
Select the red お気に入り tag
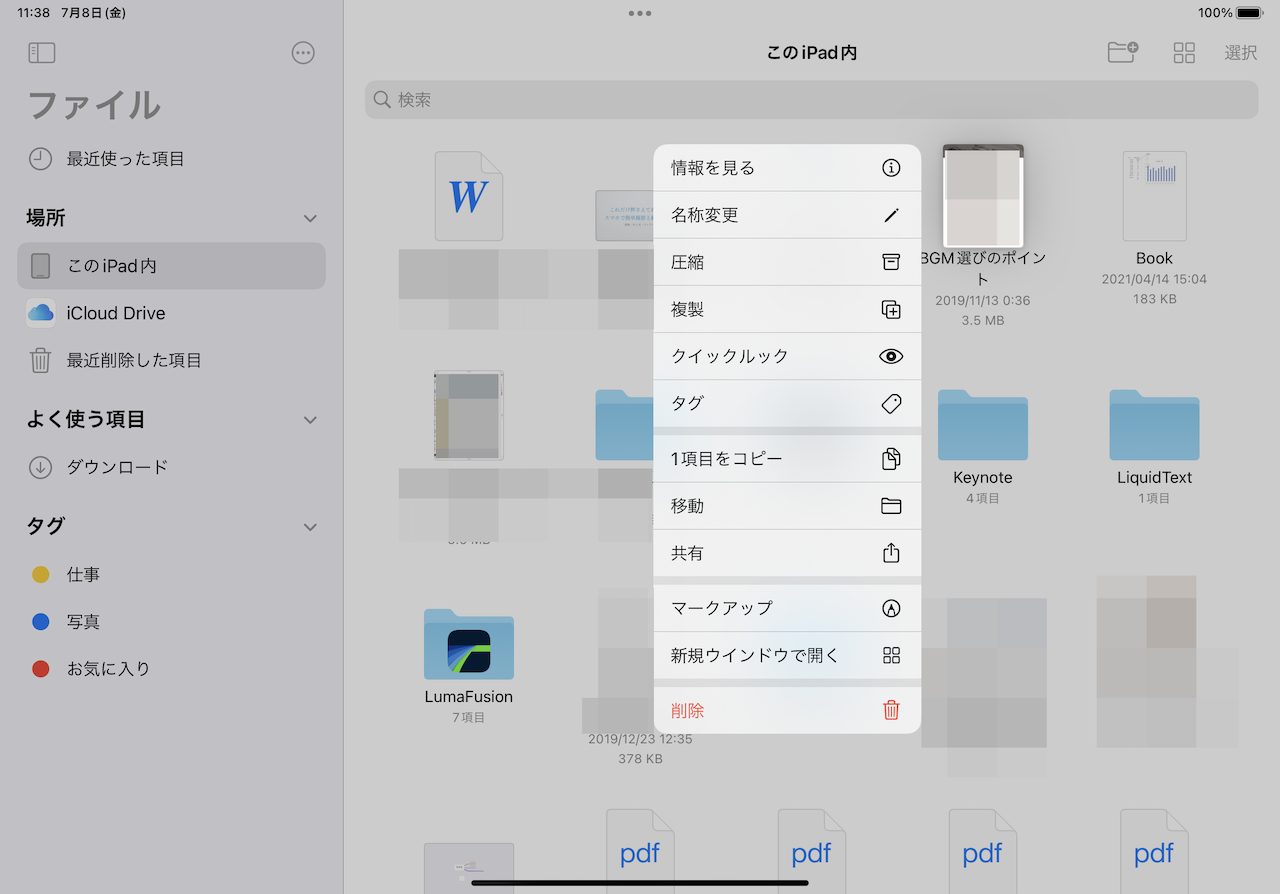click(41, 669)
